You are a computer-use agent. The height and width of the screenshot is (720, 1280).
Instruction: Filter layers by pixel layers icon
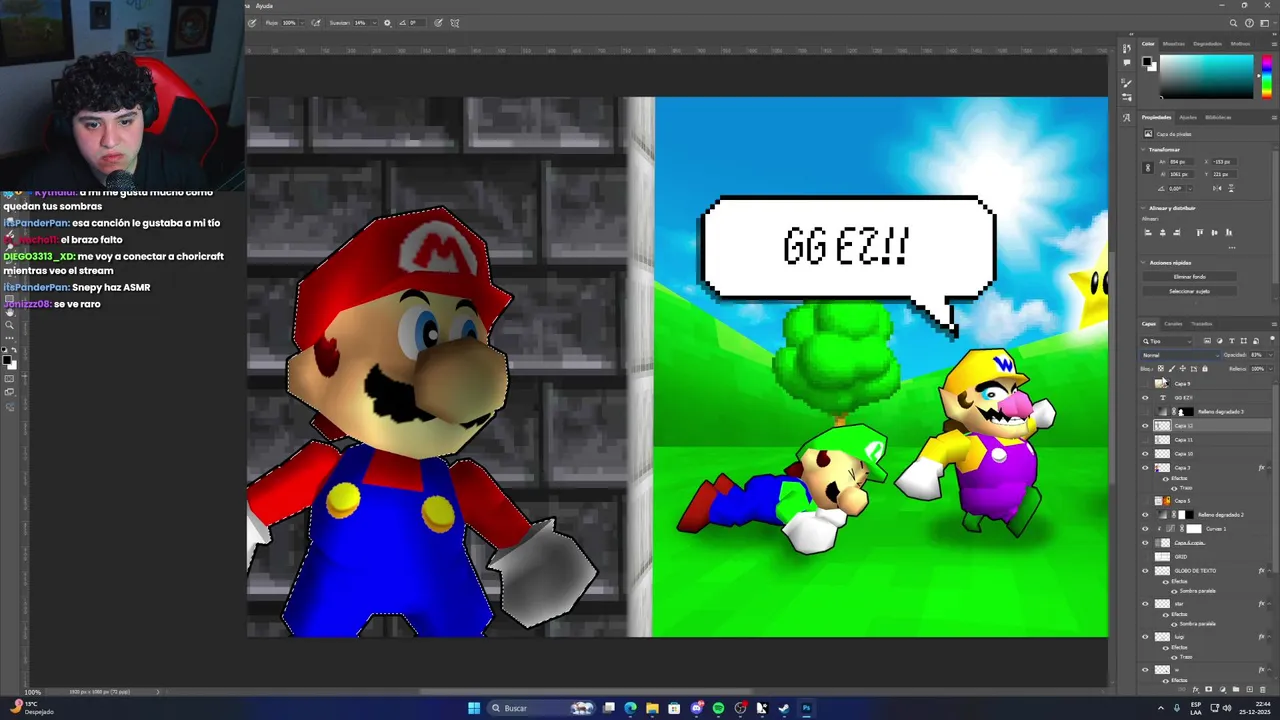tap(1207, 341)
